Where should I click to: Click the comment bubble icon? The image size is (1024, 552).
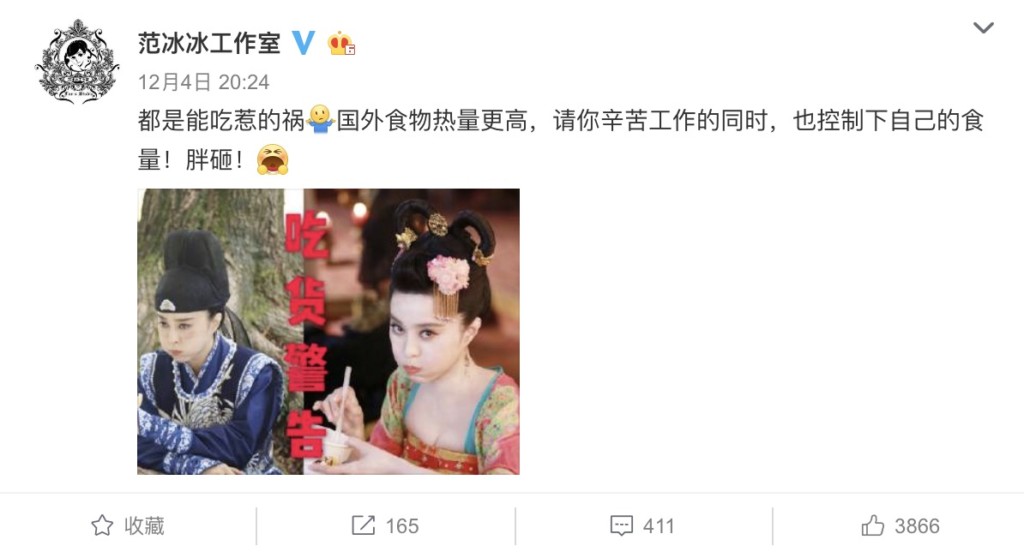point(621,526)
